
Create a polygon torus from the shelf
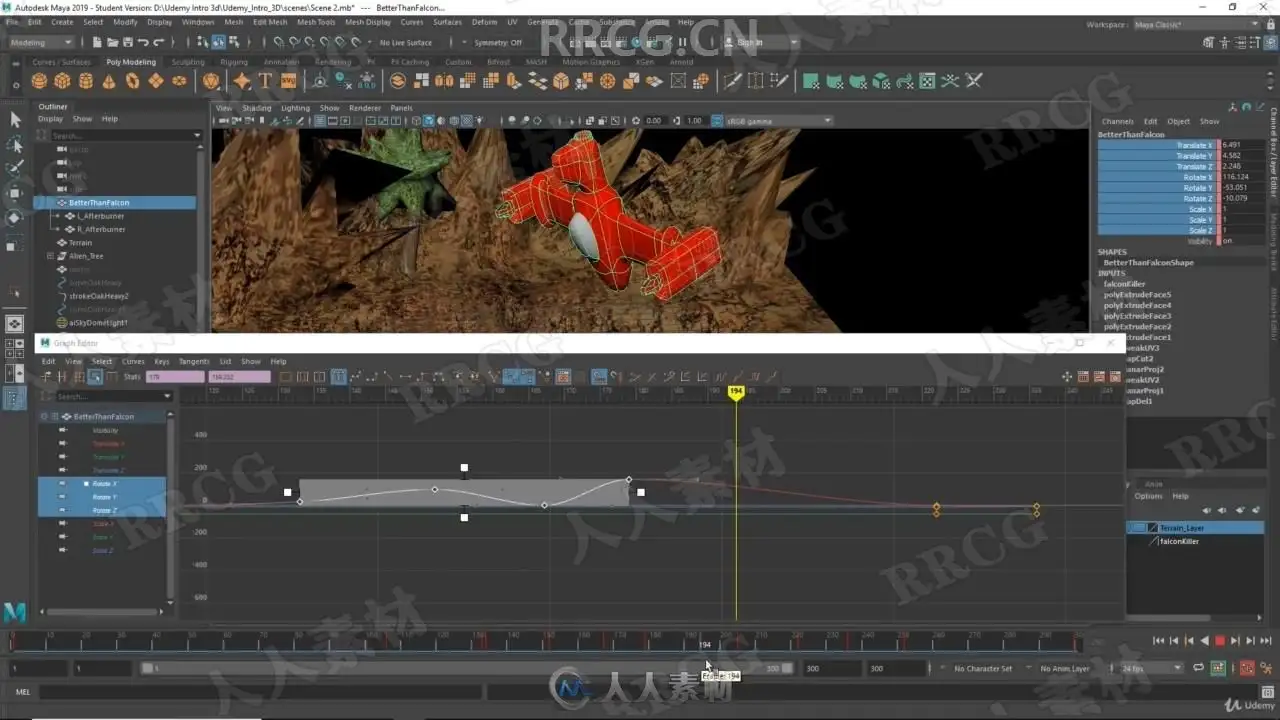[x=131, y=81]
